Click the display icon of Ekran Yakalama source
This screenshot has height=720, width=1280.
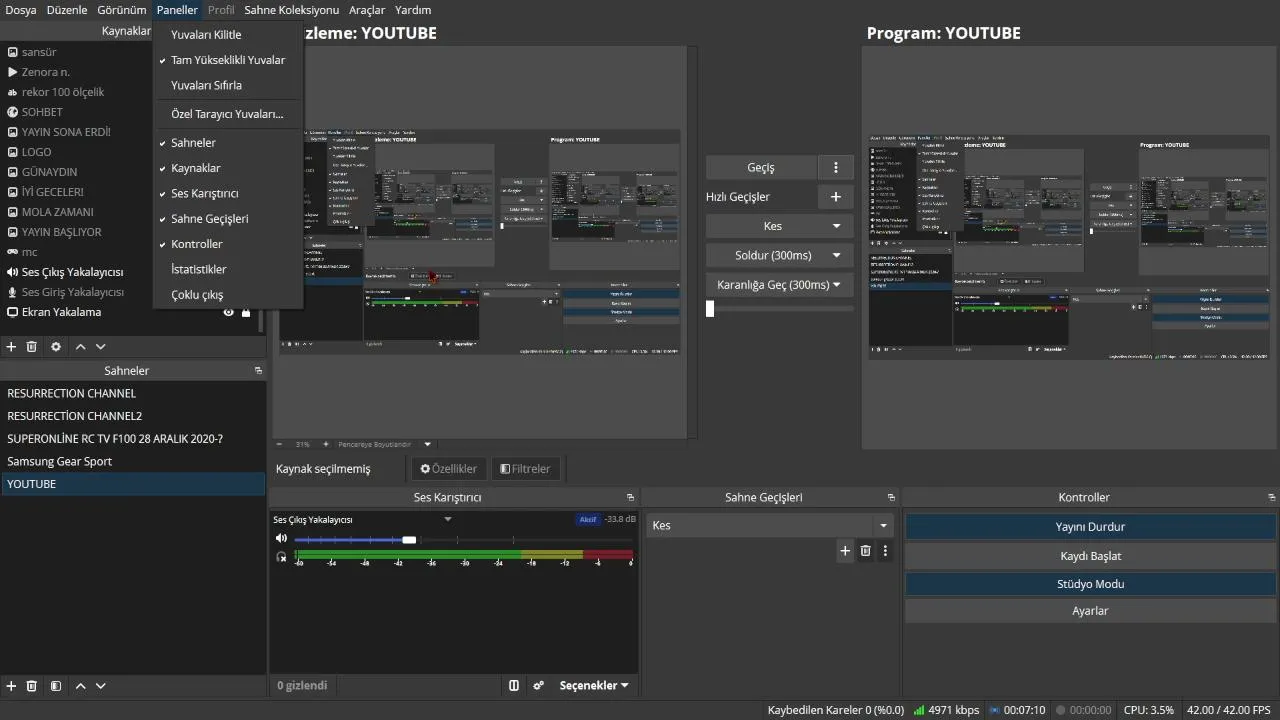pos(12,312)
